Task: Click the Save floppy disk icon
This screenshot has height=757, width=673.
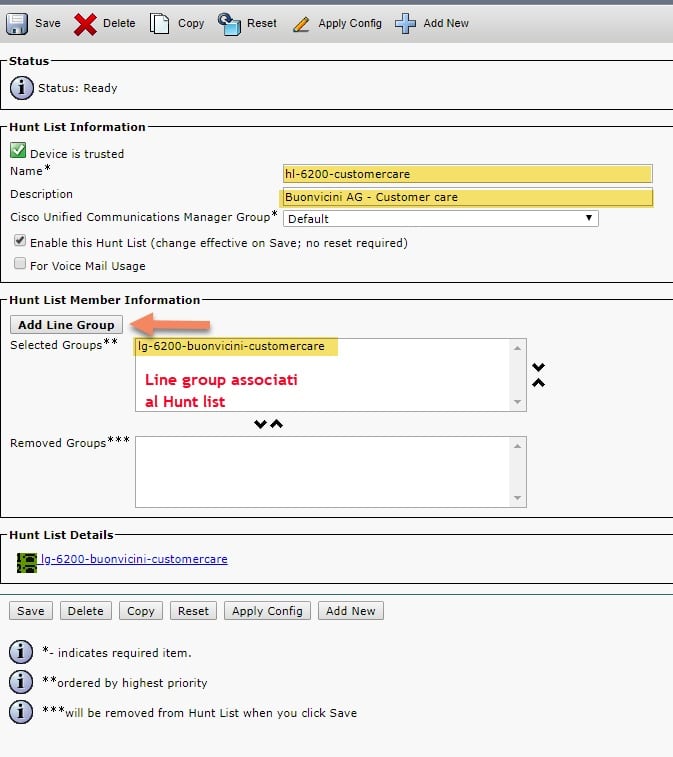Action: pos(17,24)
